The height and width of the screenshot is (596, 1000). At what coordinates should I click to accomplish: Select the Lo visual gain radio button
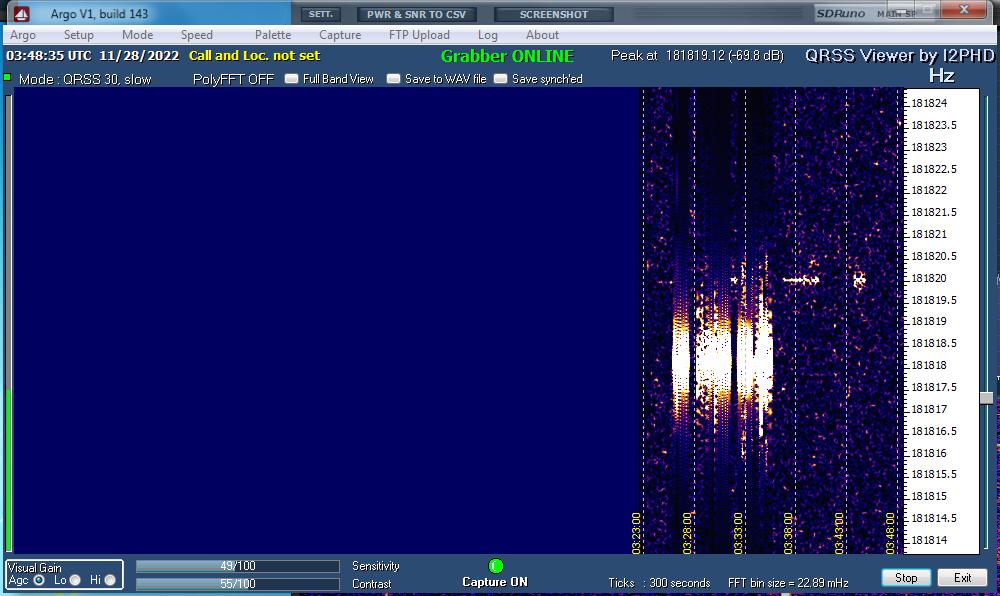(75, 580)
